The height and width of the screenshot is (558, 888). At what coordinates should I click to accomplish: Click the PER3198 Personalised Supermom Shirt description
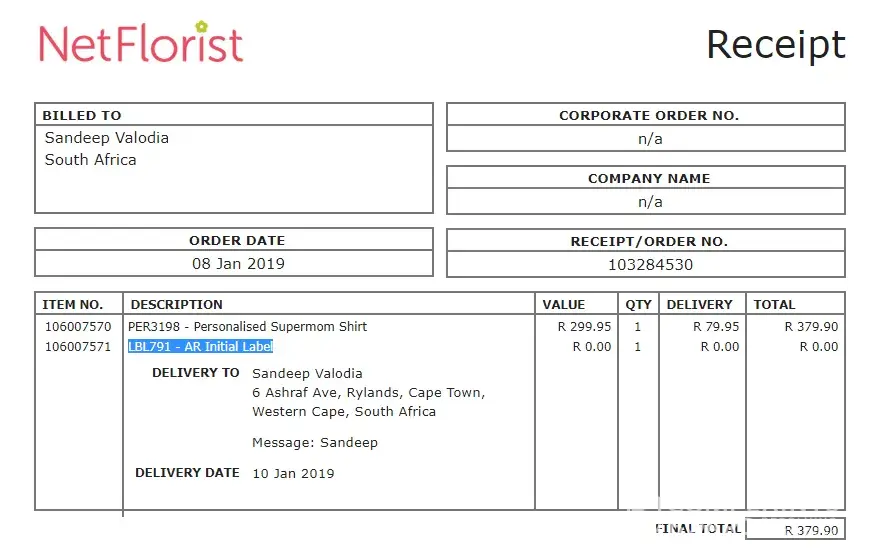coord(247,327)
